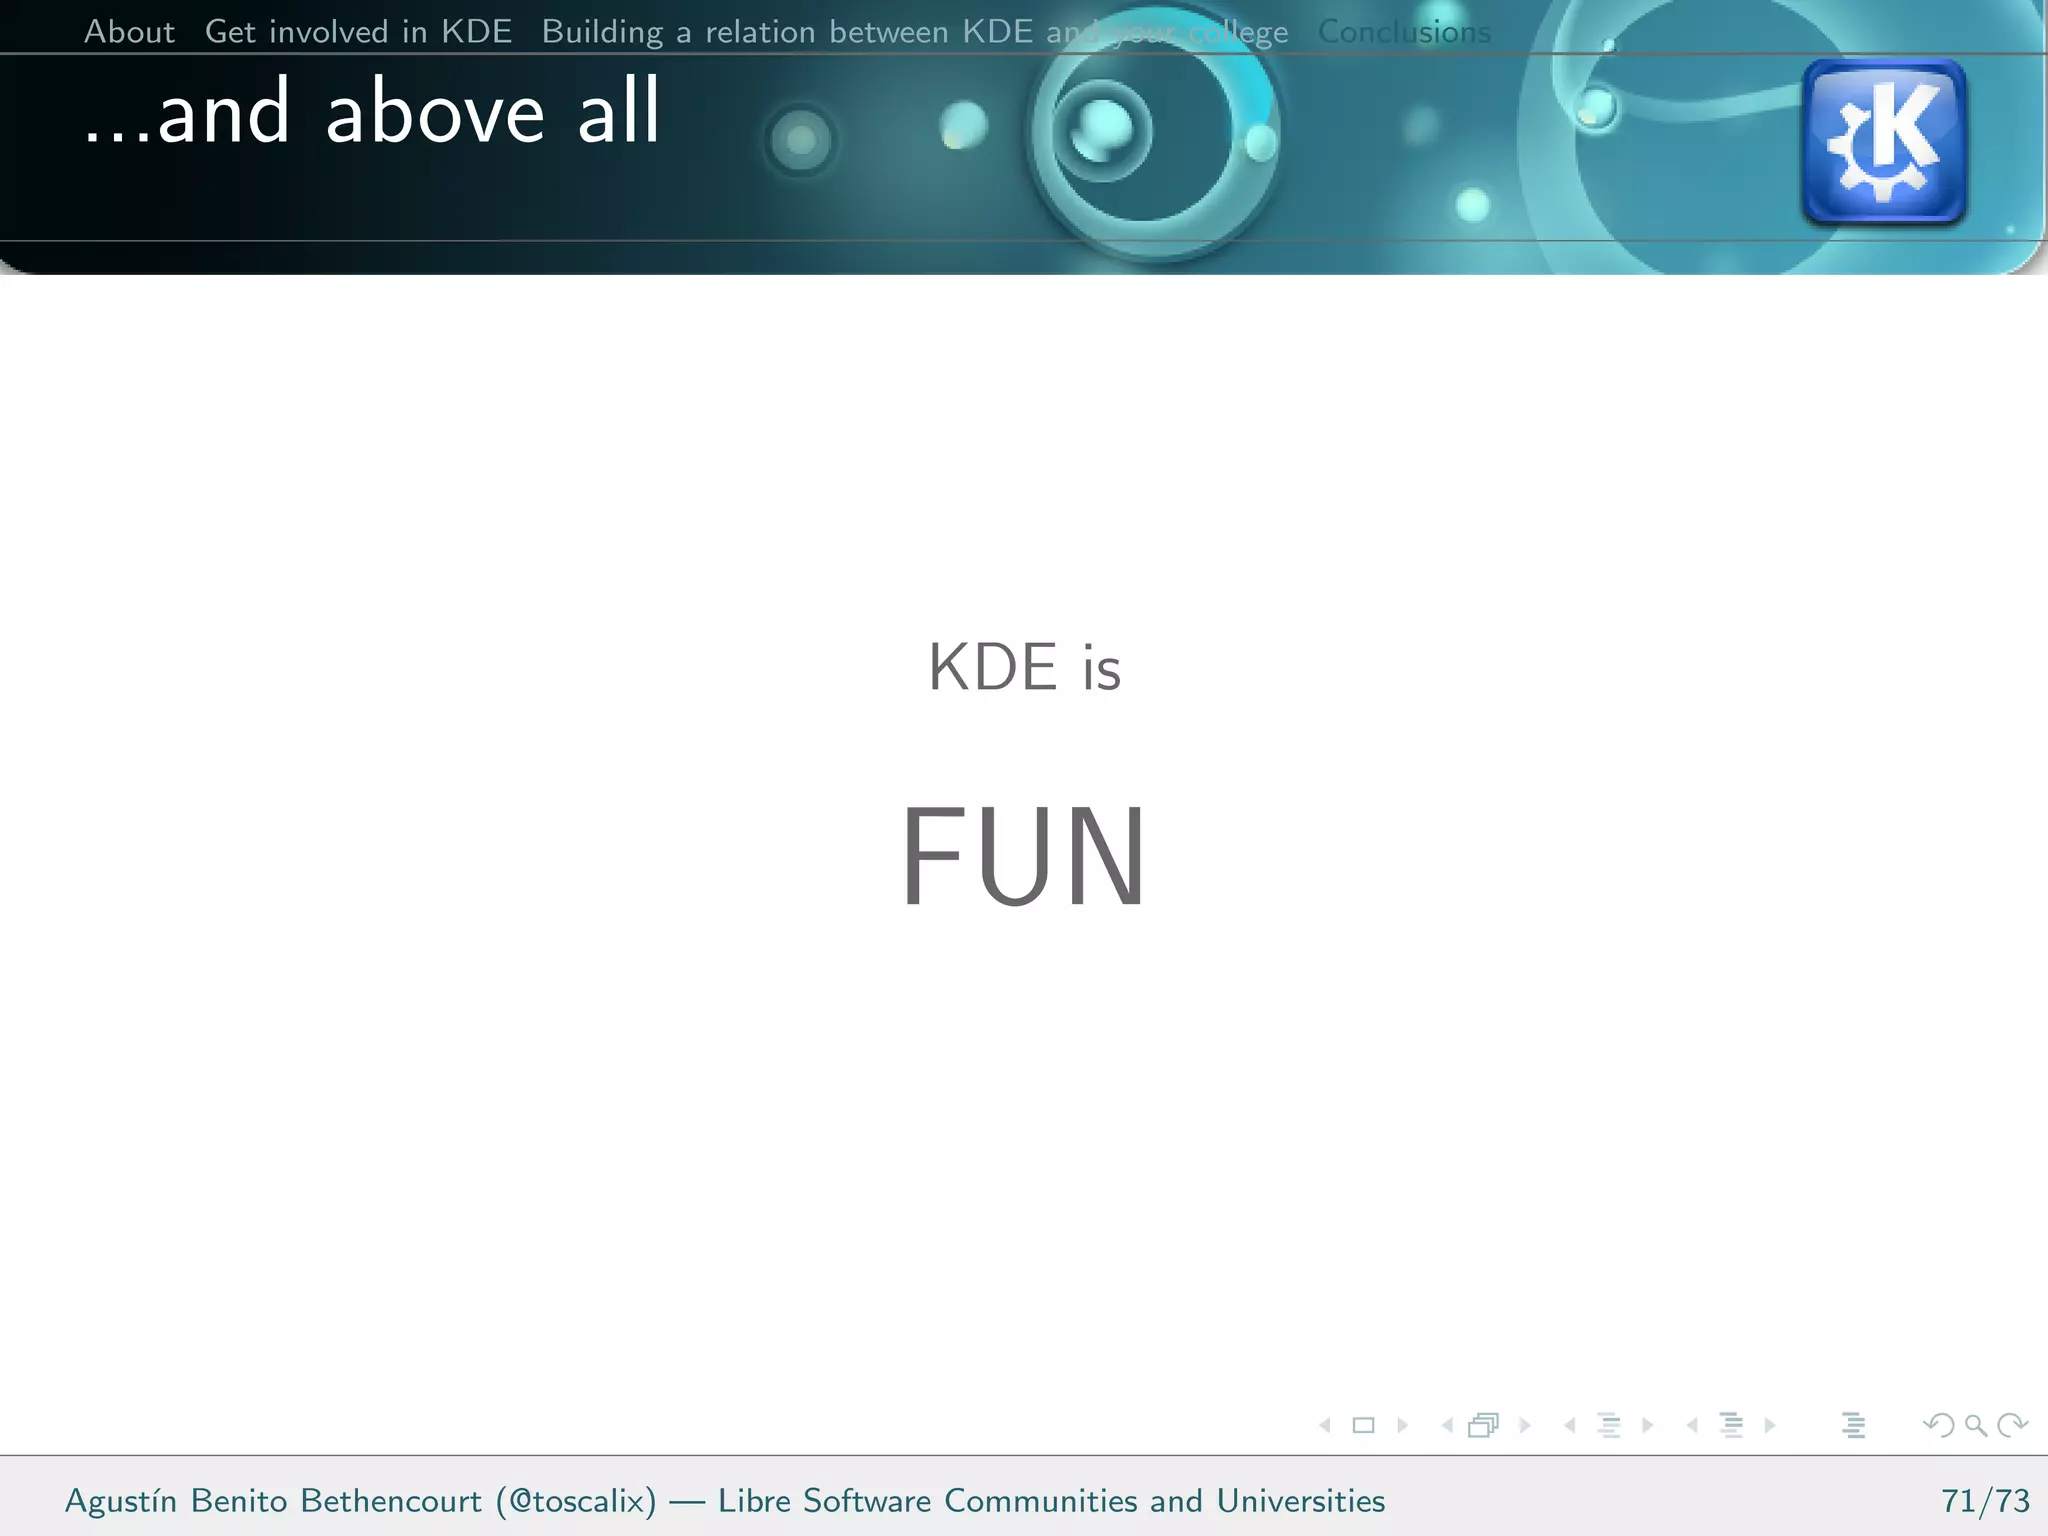Click the subsection navigation icon
The image size is (2048, 1536).
point(1608,1425)
